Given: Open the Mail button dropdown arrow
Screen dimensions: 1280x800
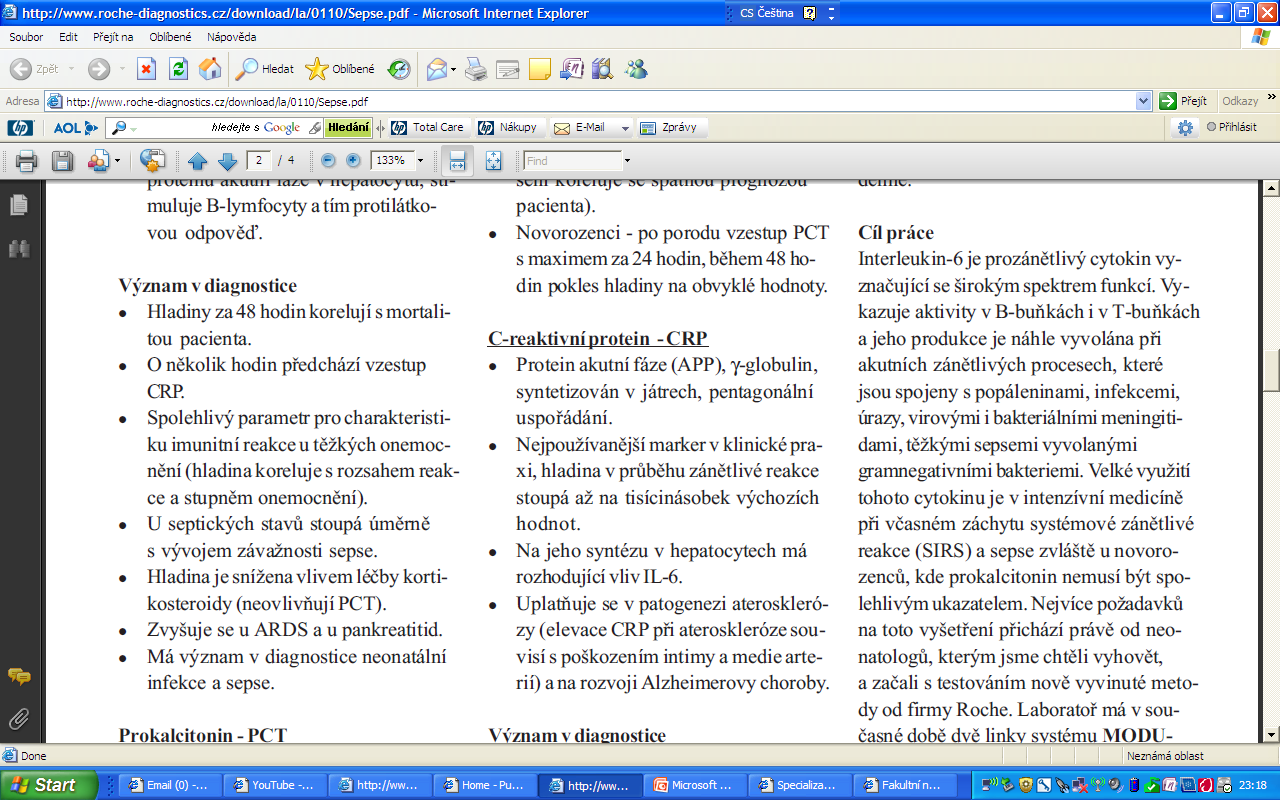Looking at the screenshot, I should pyautogui.click(x=454, y=69).
